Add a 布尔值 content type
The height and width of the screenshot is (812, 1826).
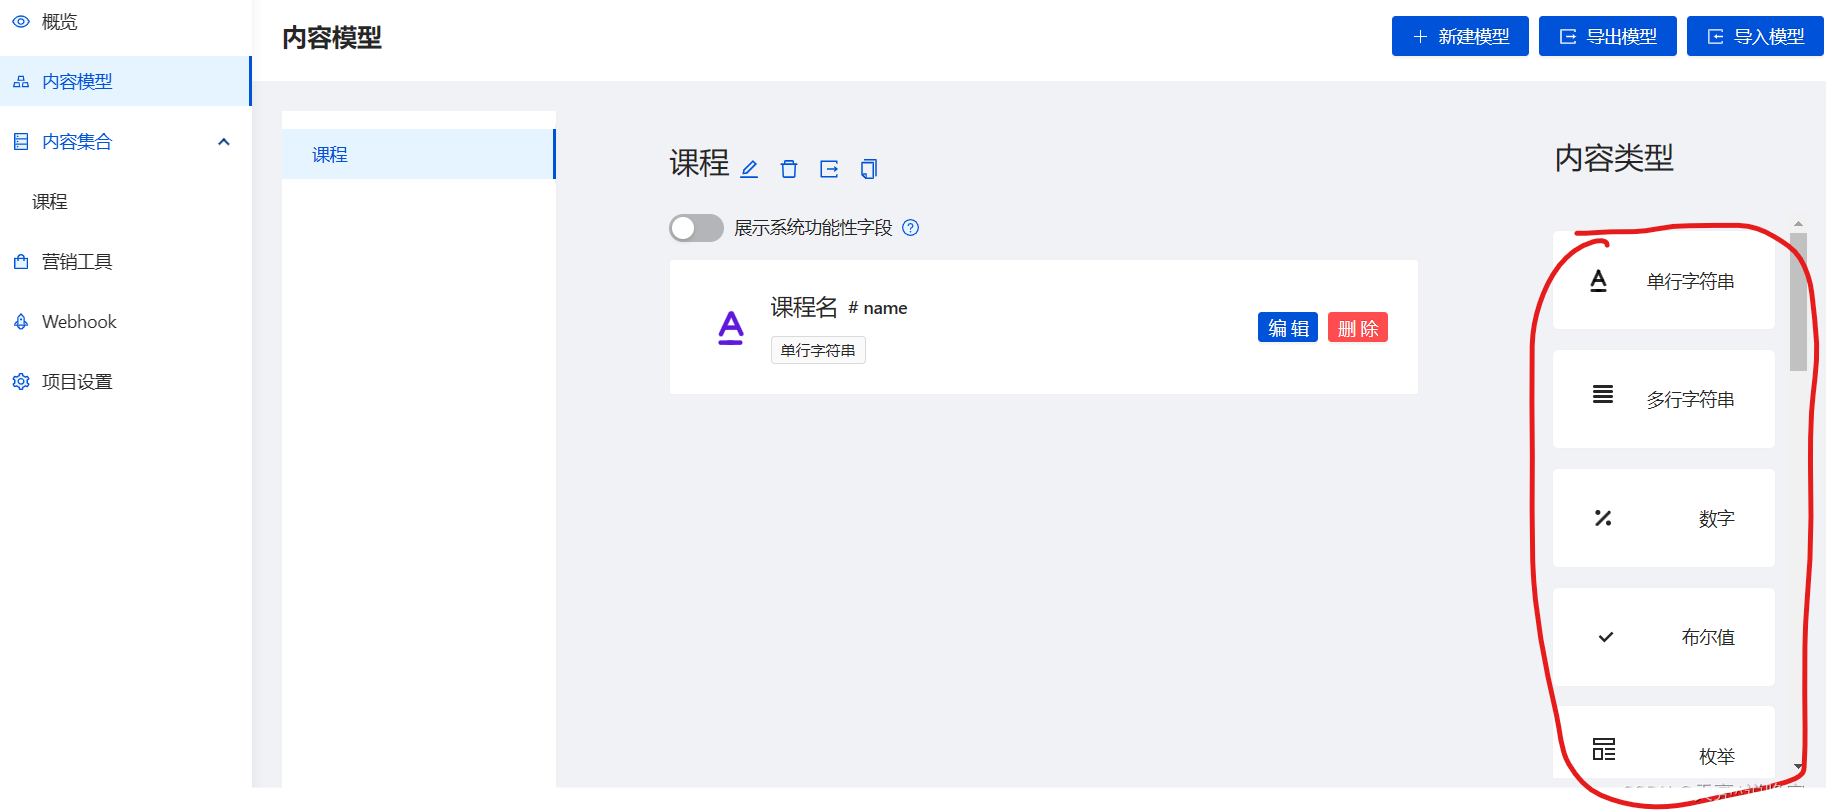[1664, 637]
